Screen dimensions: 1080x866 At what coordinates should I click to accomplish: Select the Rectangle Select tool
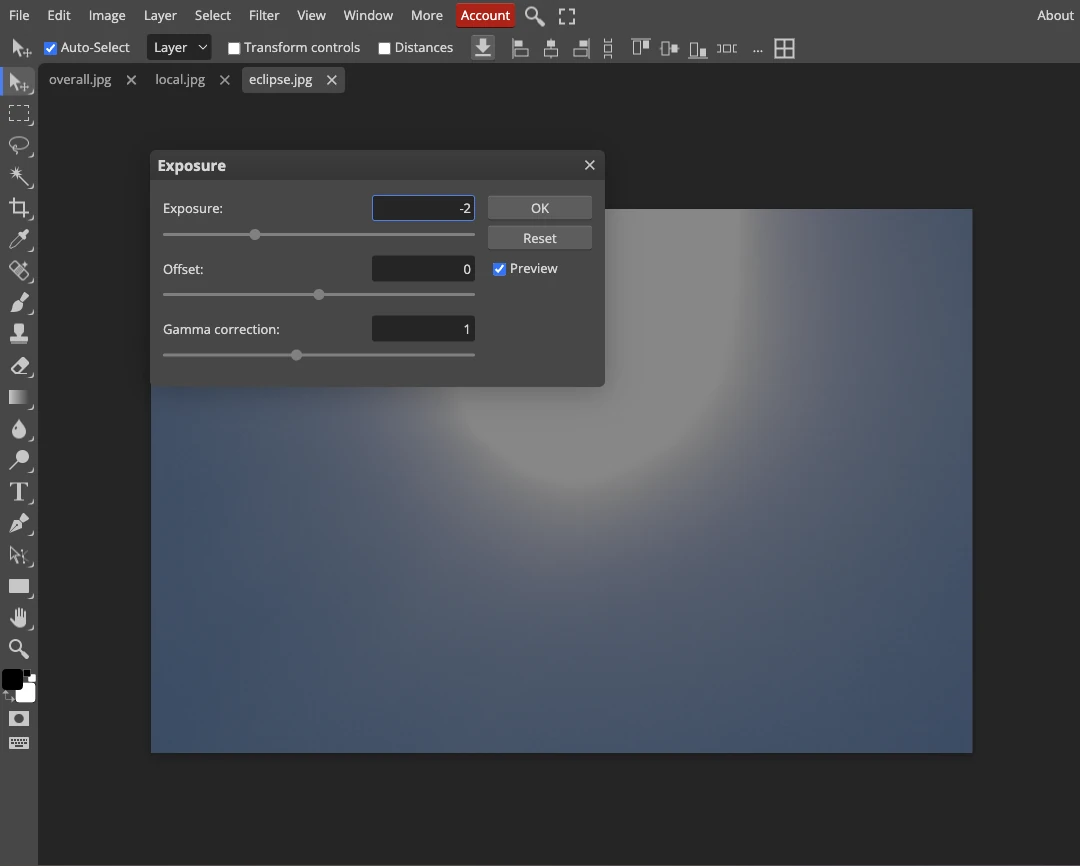(x=19, y=114)
